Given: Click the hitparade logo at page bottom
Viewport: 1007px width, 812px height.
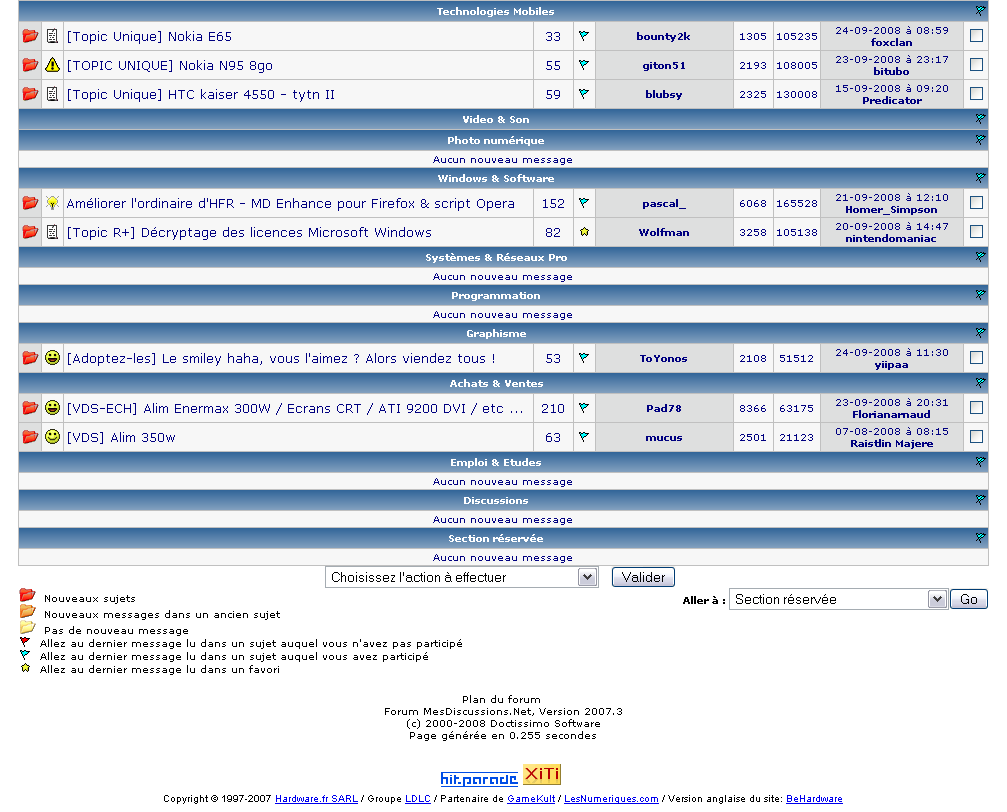Looking at the screenshot, I should click(478, 774).
